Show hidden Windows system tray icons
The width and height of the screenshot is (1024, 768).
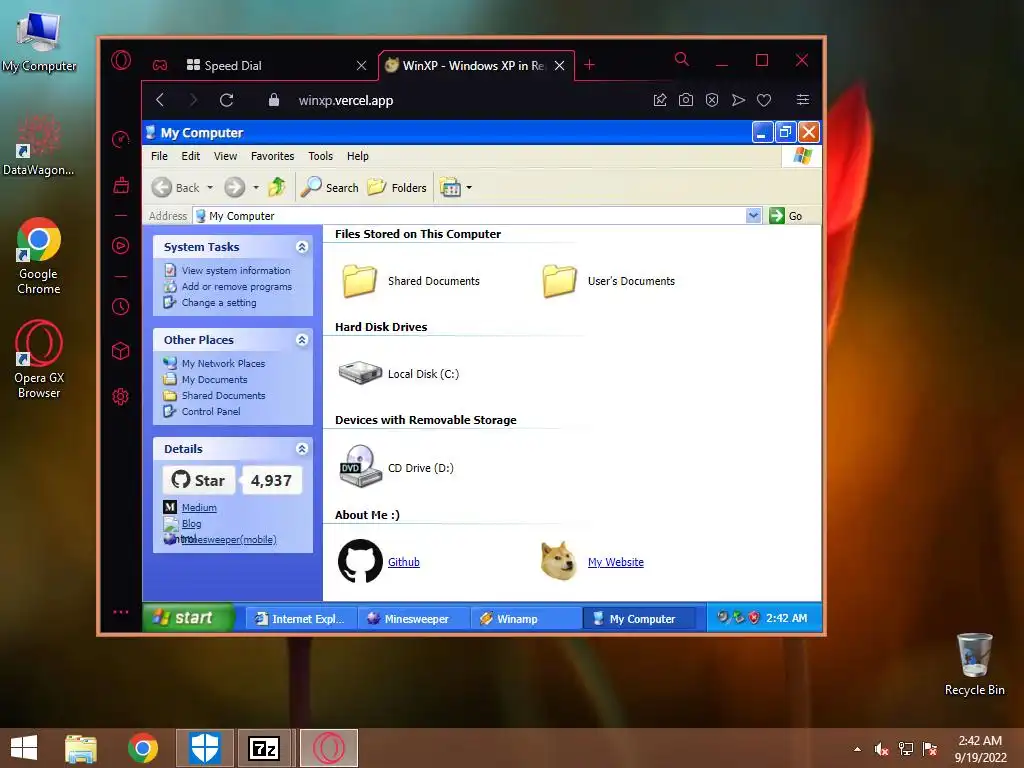[x=857, y=749]
